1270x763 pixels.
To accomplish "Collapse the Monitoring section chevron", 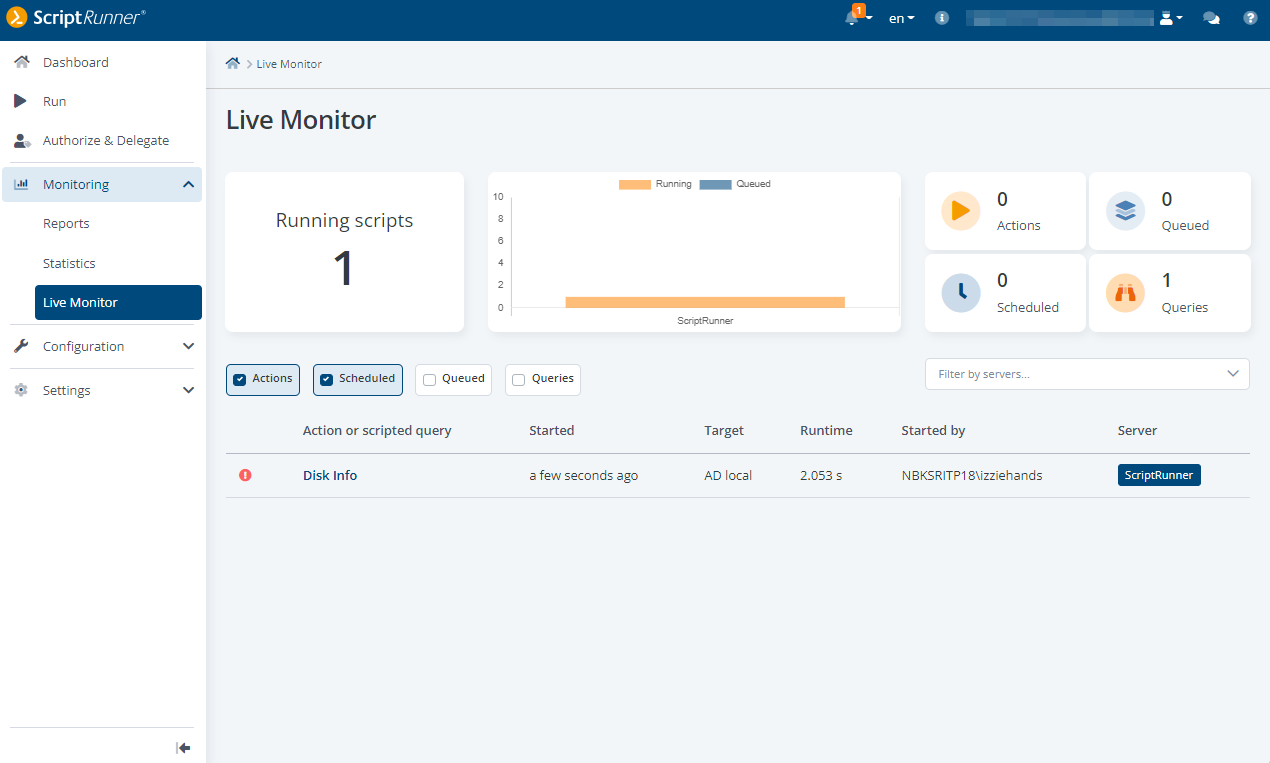I will point(188,184).
